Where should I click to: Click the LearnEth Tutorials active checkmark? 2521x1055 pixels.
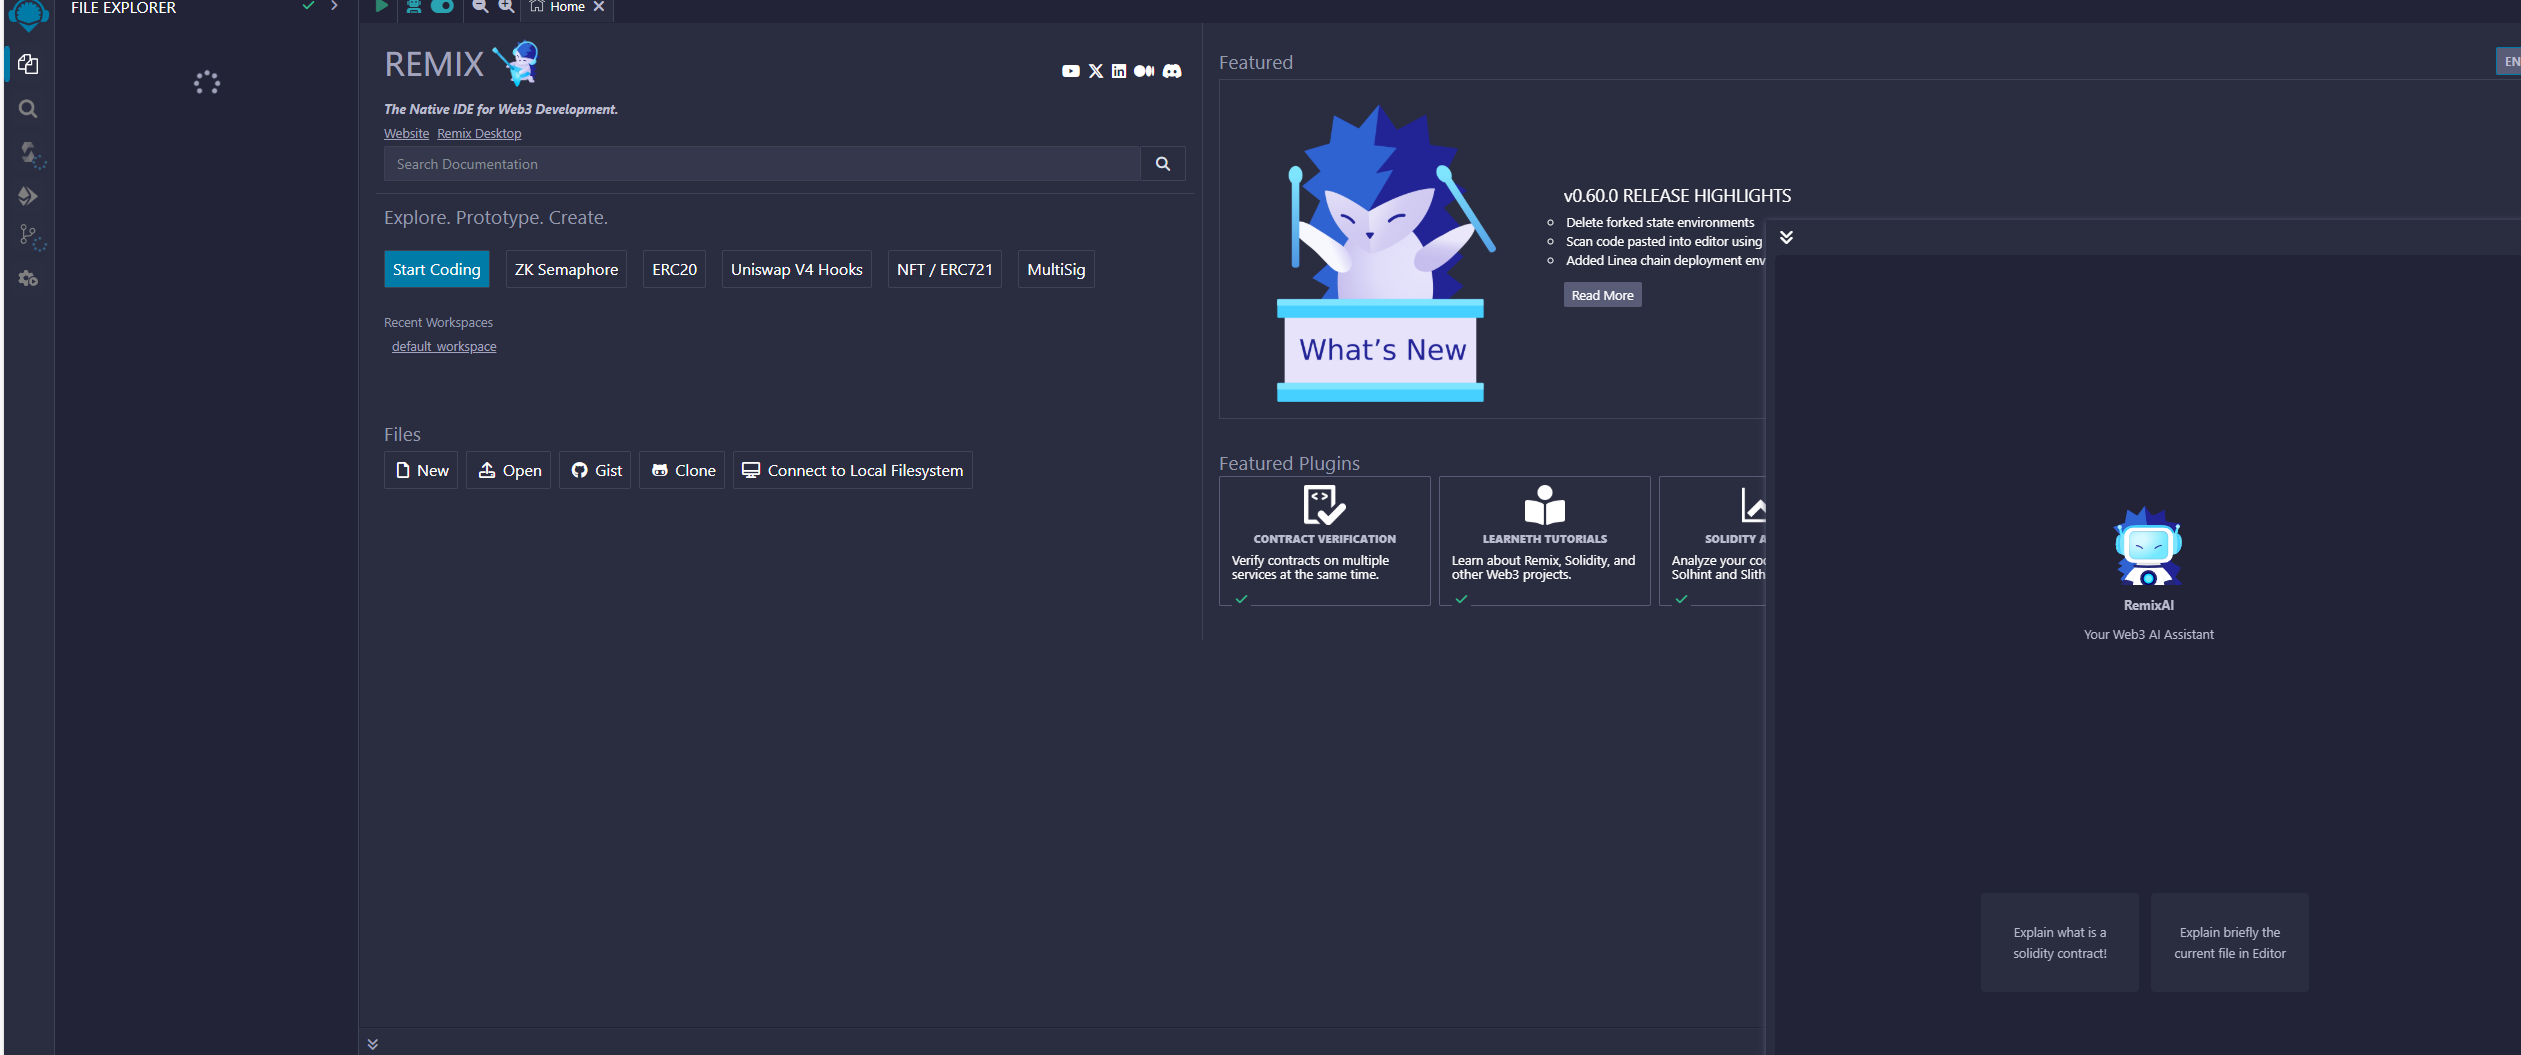tap(1461, 599)
